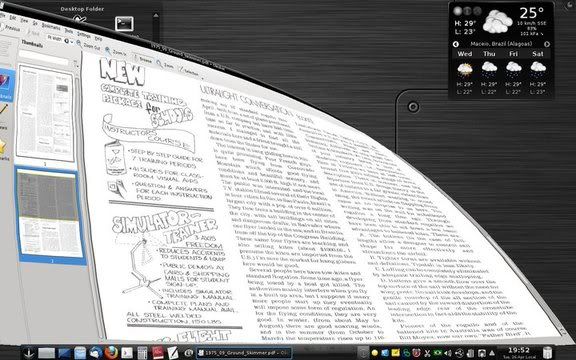Show previous location in weather widget
576x360 pixels.
[x=456, y=44]
